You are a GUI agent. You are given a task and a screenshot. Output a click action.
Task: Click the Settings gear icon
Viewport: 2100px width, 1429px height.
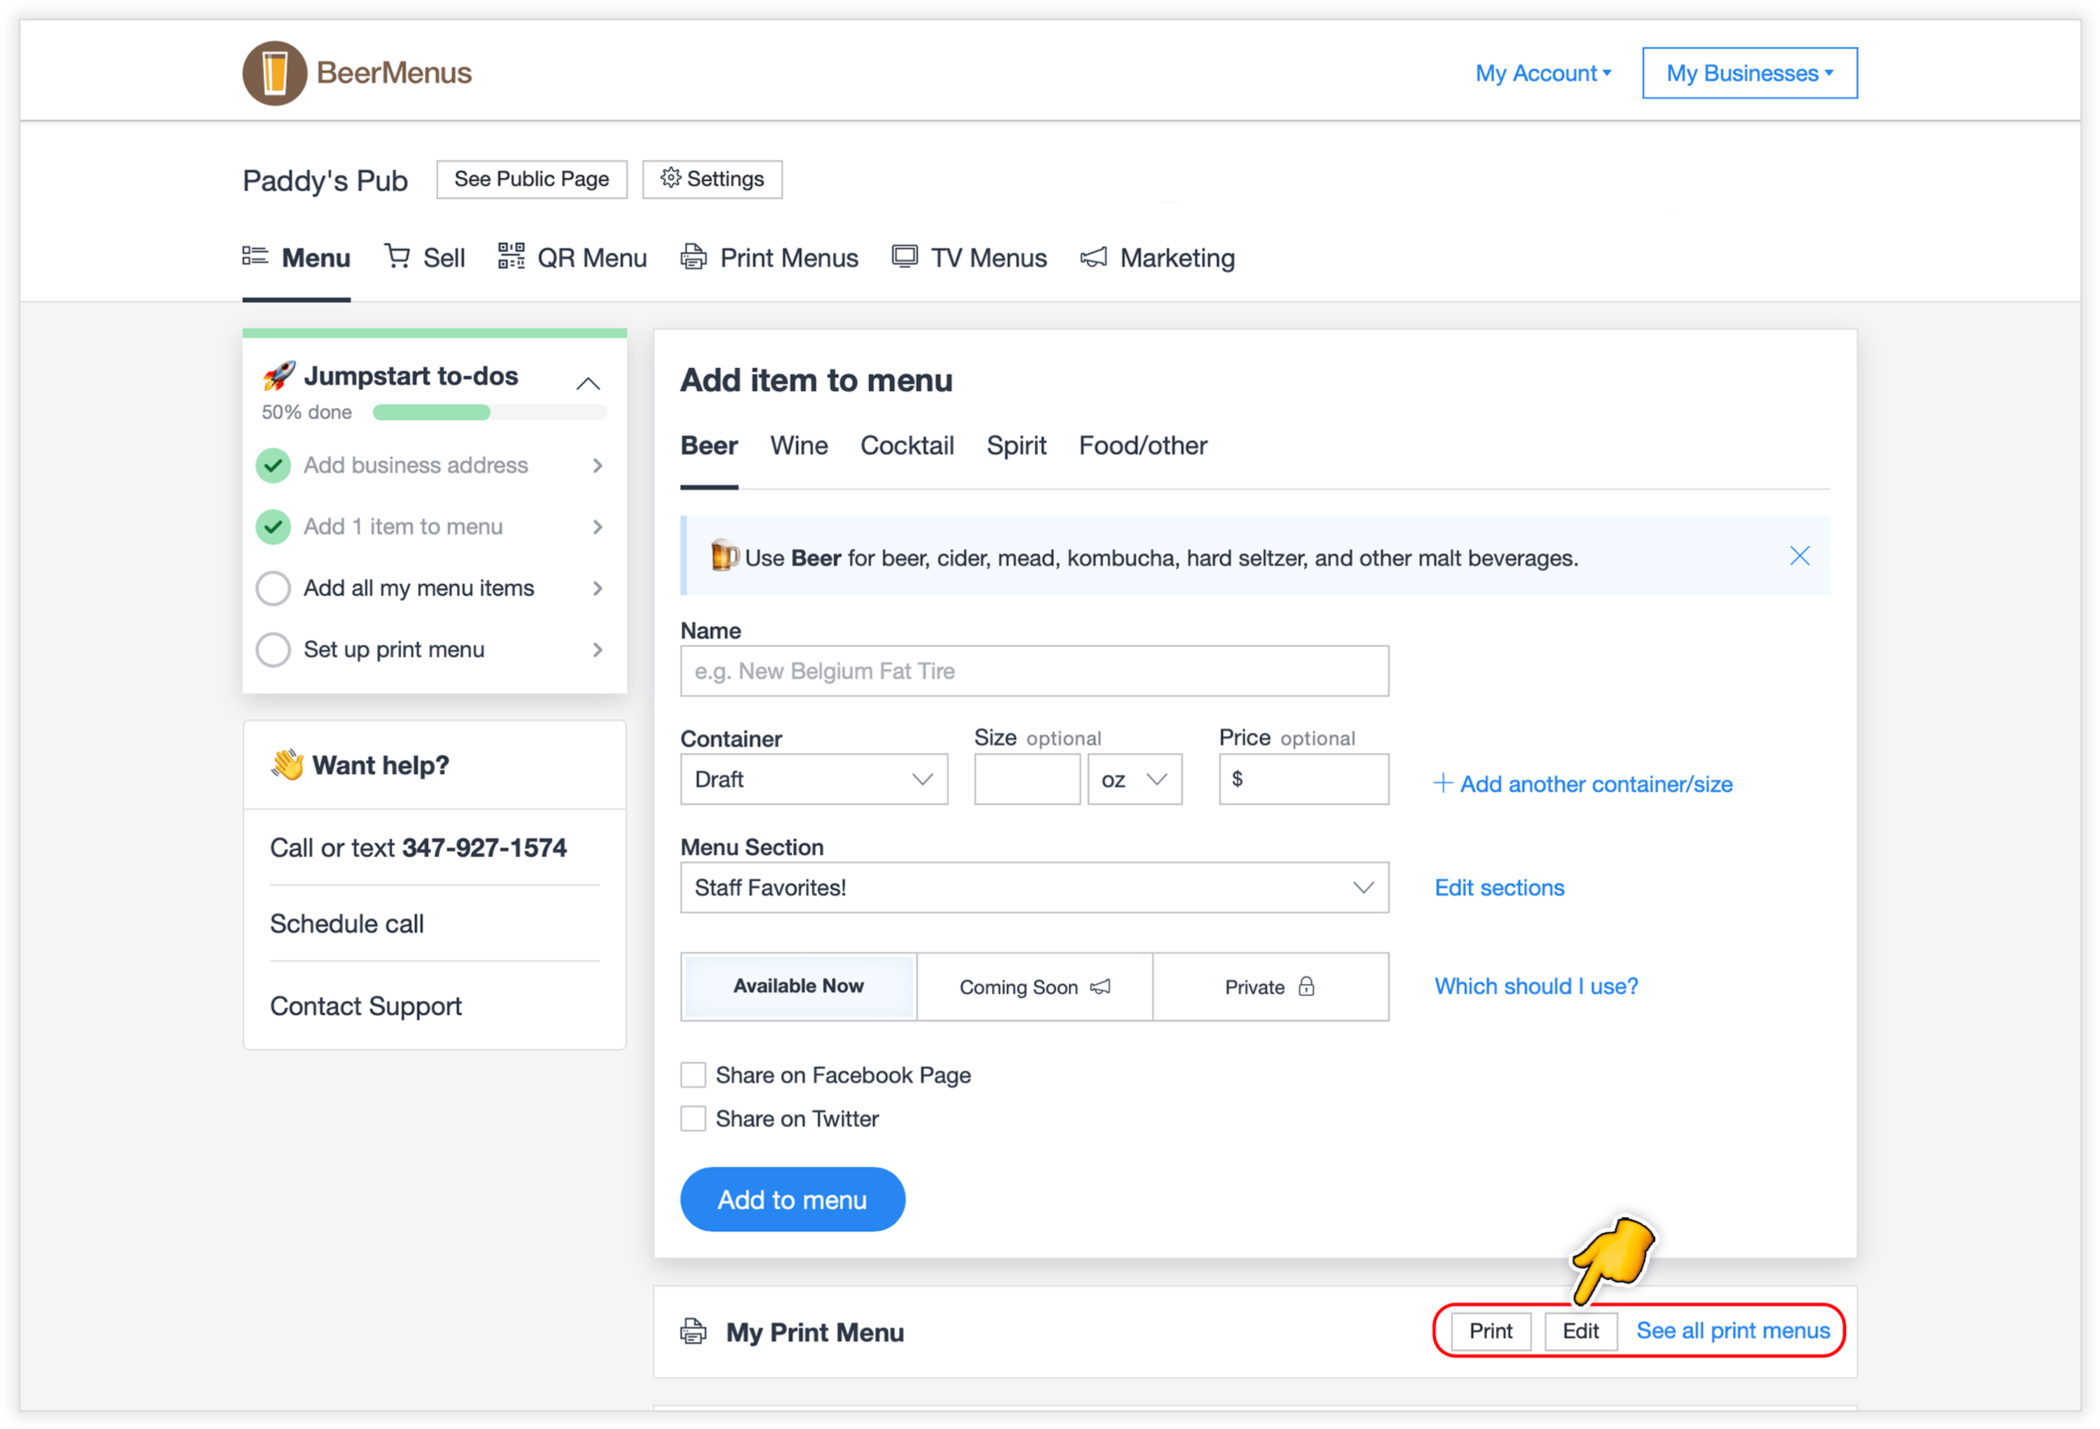(670, 179)
